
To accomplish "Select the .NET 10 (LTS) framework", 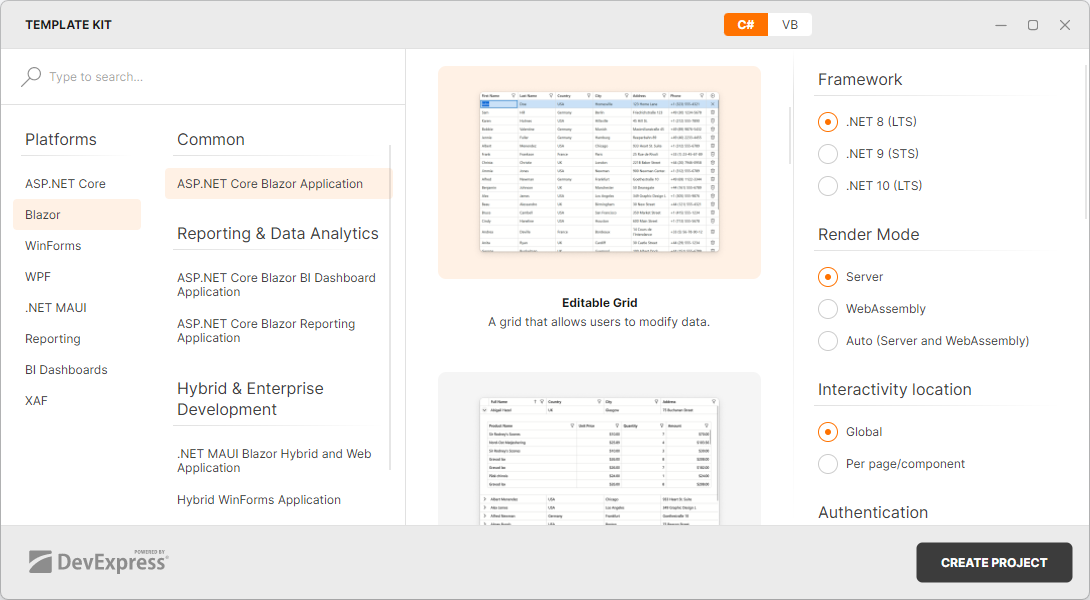I will tap(828, 186).
